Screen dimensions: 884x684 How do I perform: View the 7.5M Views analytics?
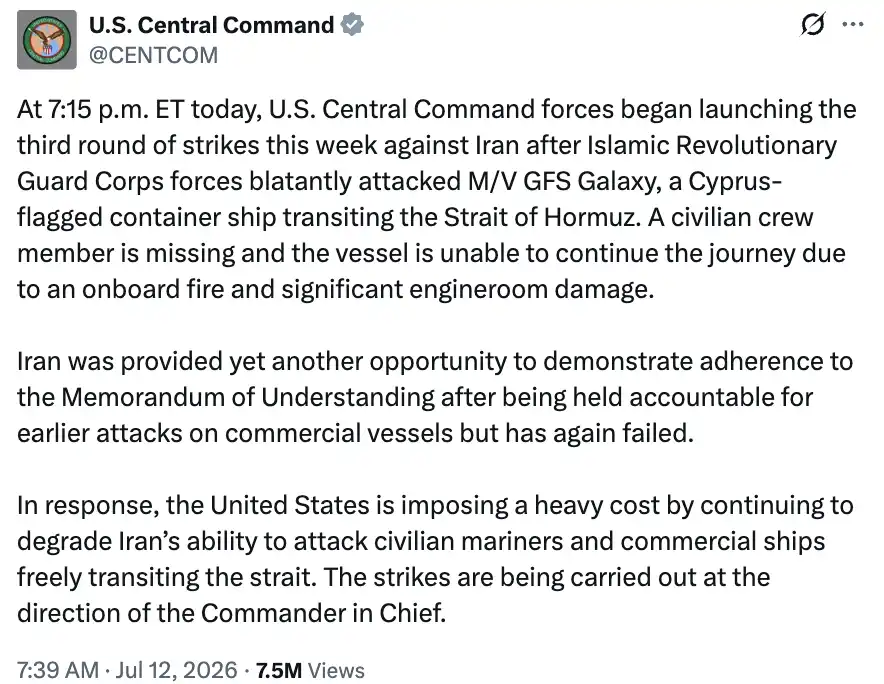point(310,670)
